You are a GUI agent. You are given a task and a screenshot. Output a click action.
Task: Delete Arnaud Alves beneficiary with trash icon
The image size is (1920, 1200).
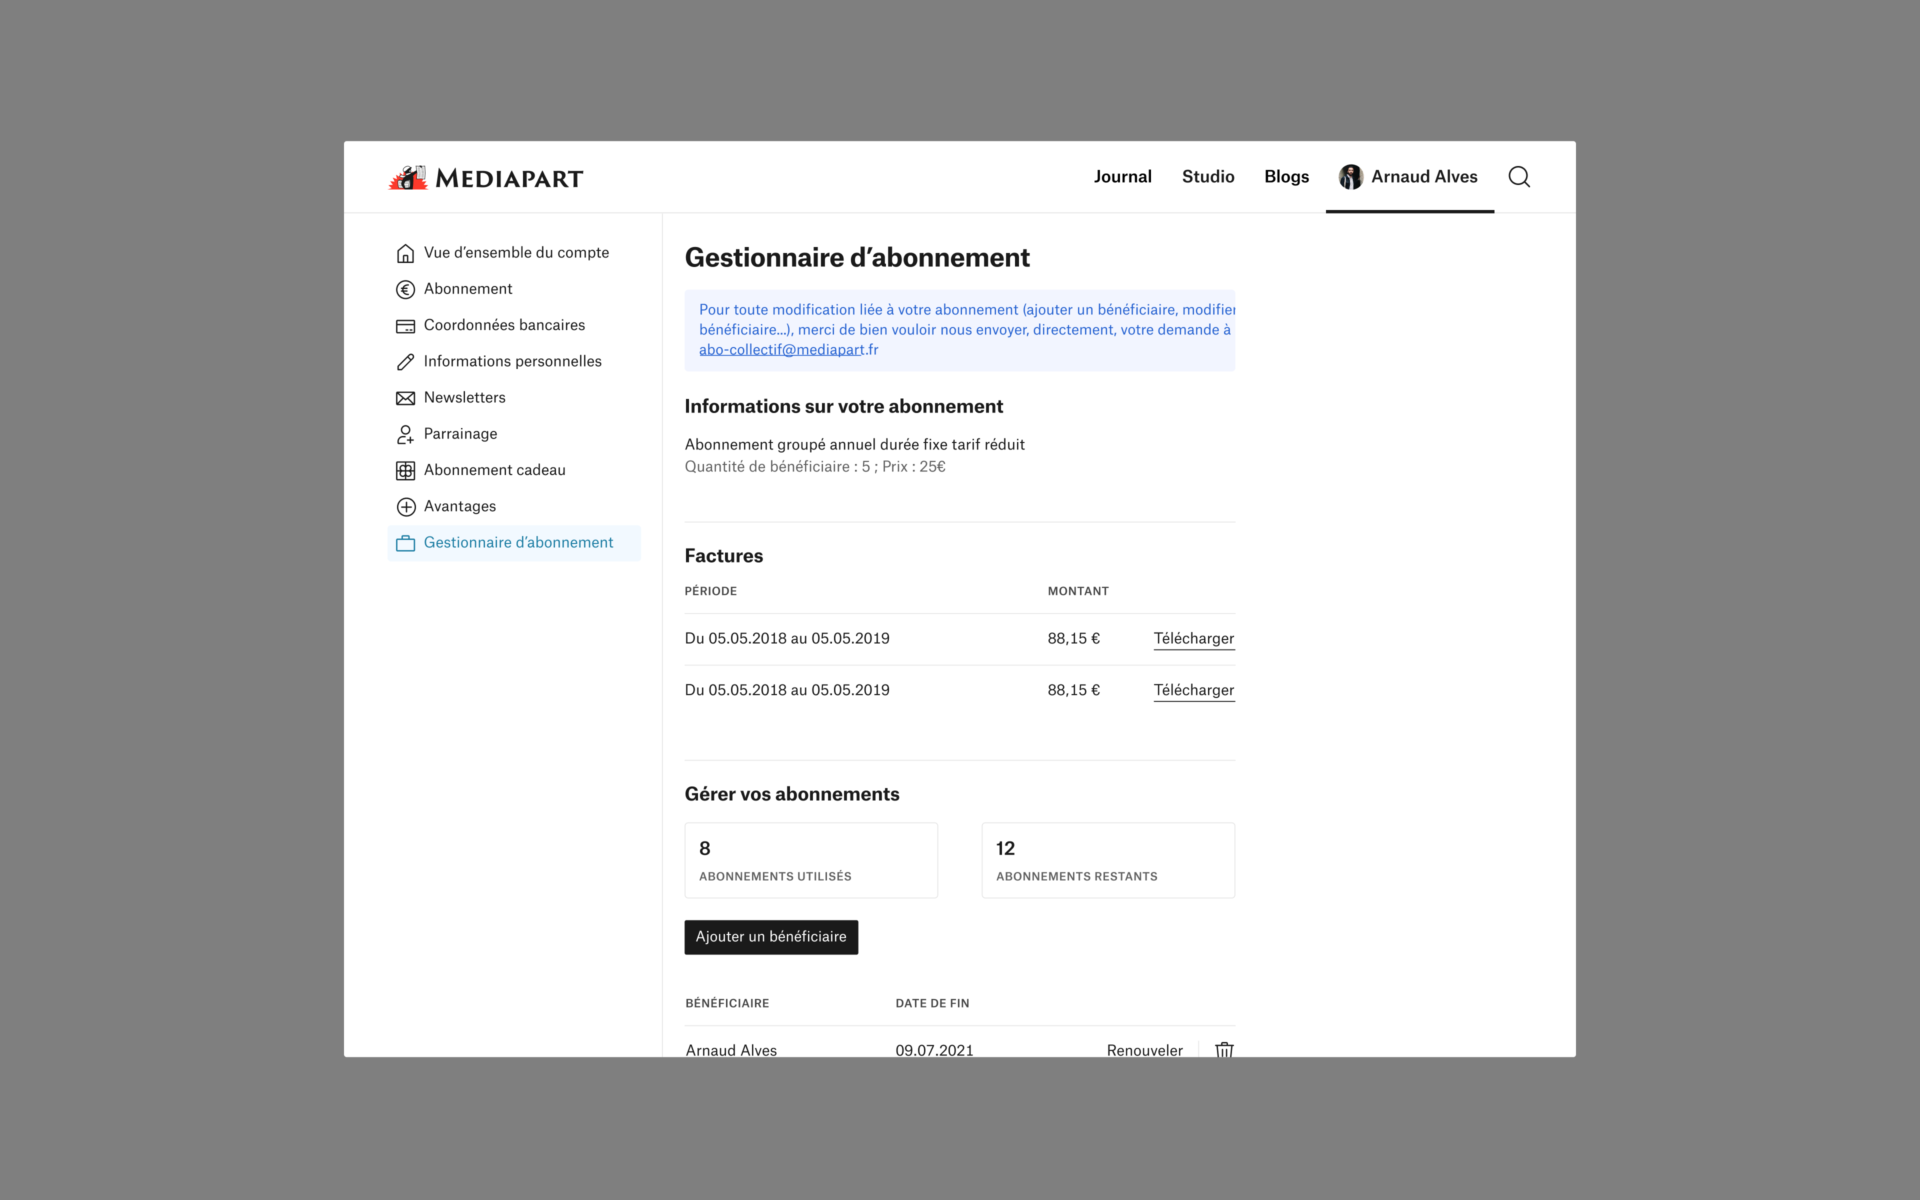coord(1223,1050)
